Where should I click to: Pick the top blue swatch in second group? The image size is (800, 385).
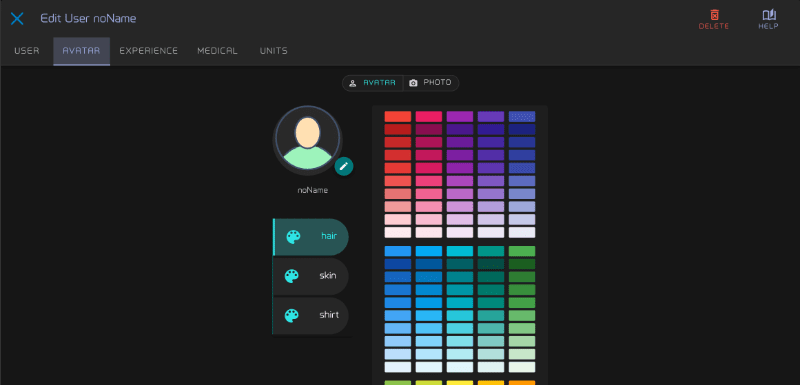click(x=397, y=251)
